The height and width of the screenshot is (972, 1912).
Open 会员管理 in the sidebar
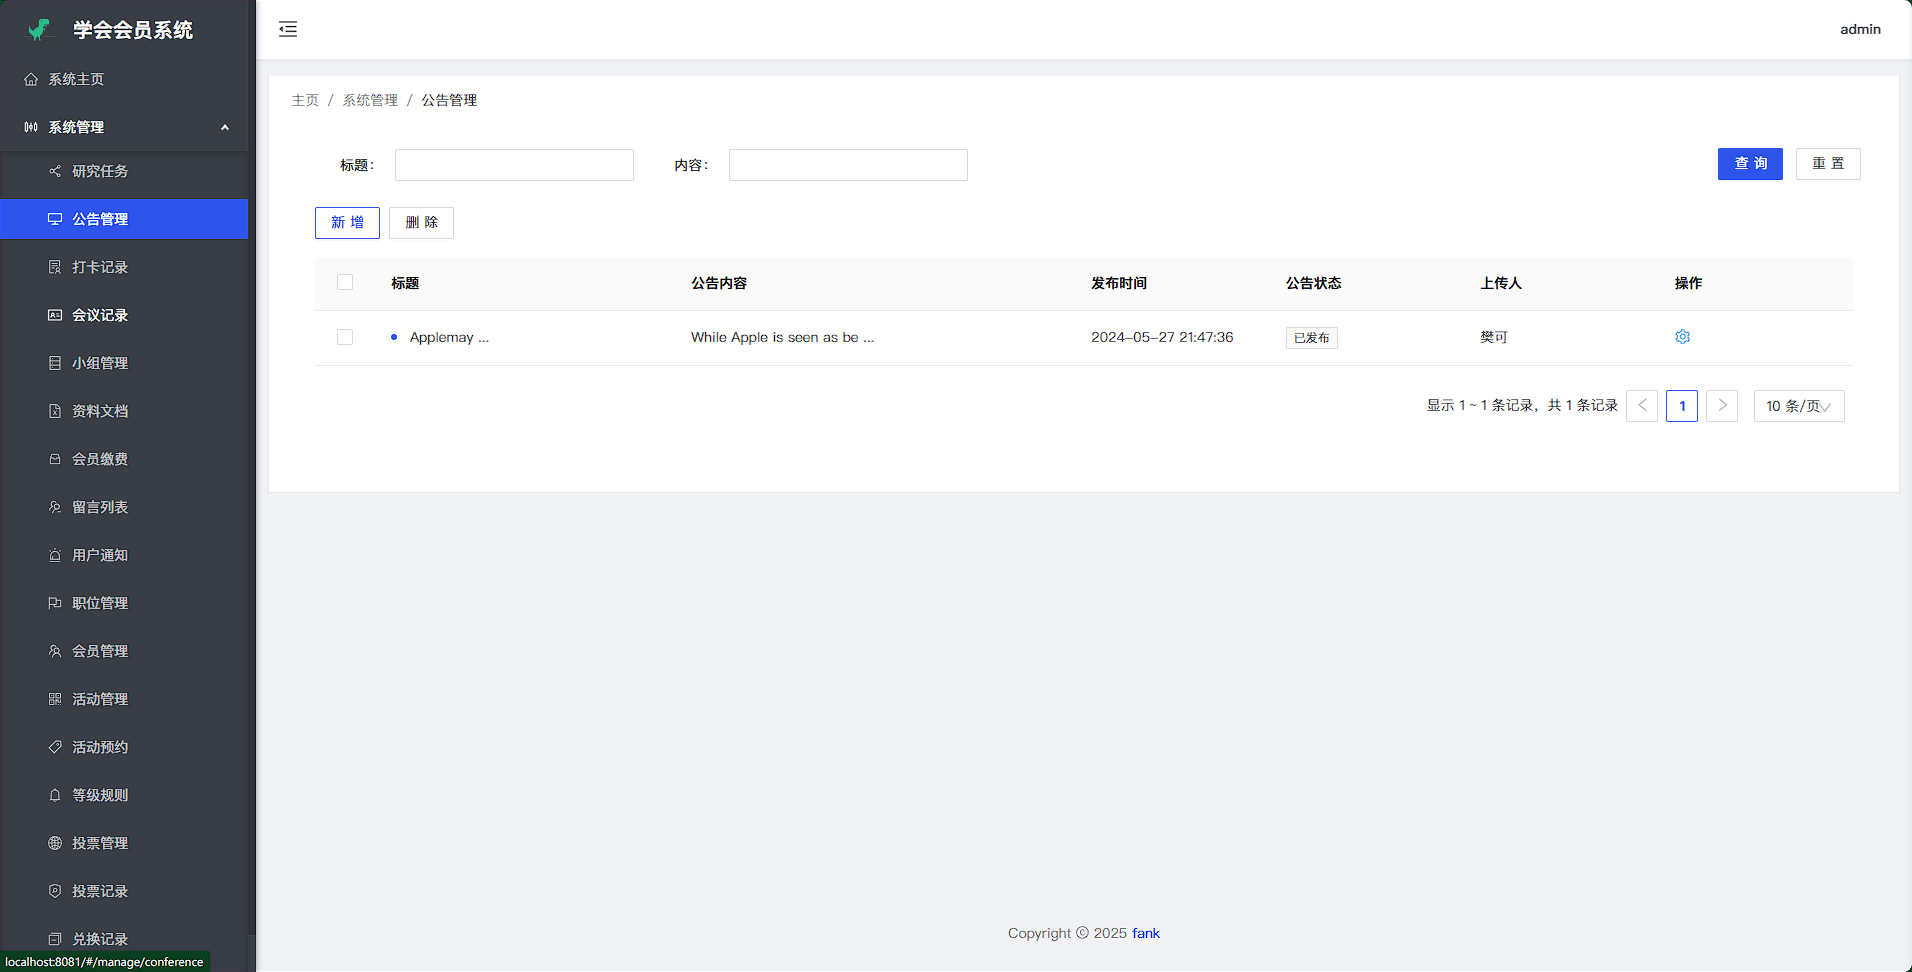(x=100, y=651)
